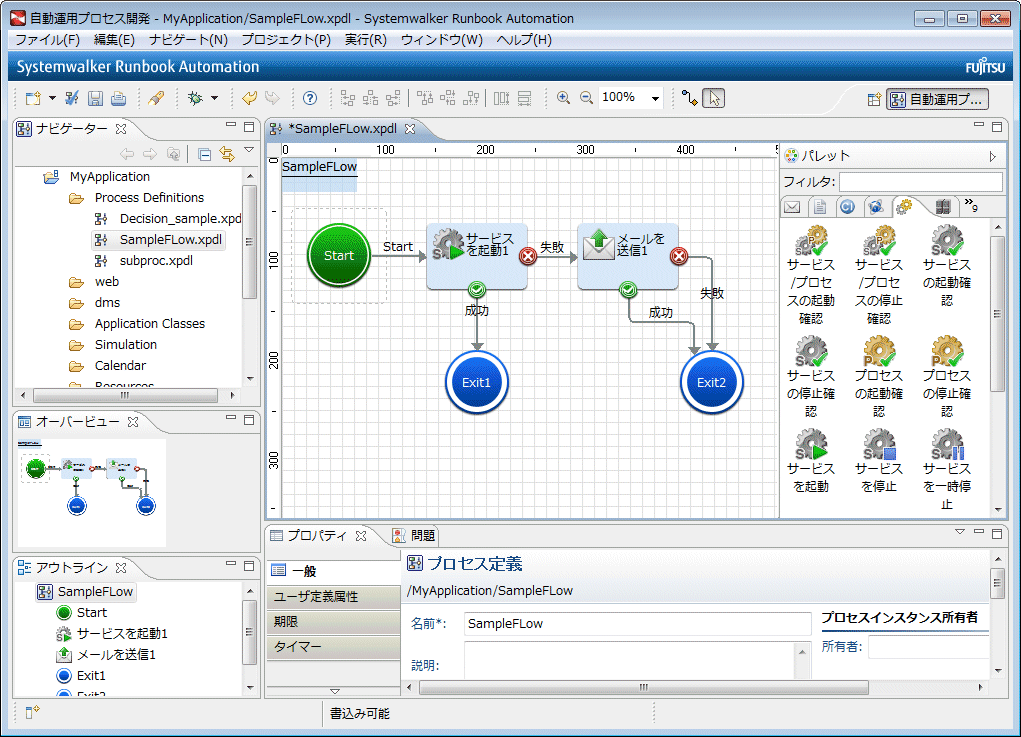
Task: Select SampleFLow.xpdl in the navigator
Action: point(160,240)
